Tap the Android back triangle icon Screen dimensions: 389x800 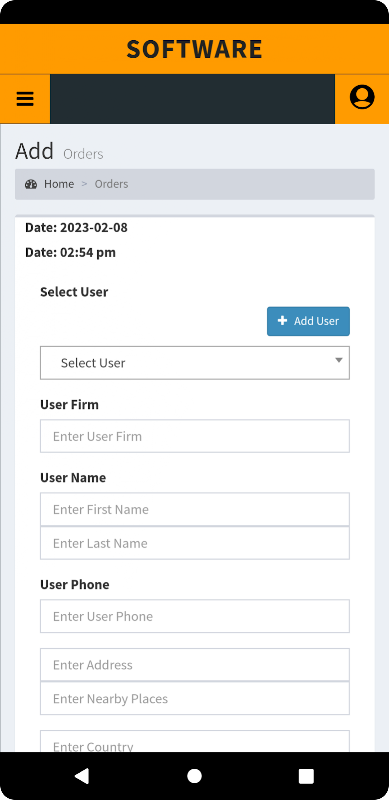pos(82,776)
